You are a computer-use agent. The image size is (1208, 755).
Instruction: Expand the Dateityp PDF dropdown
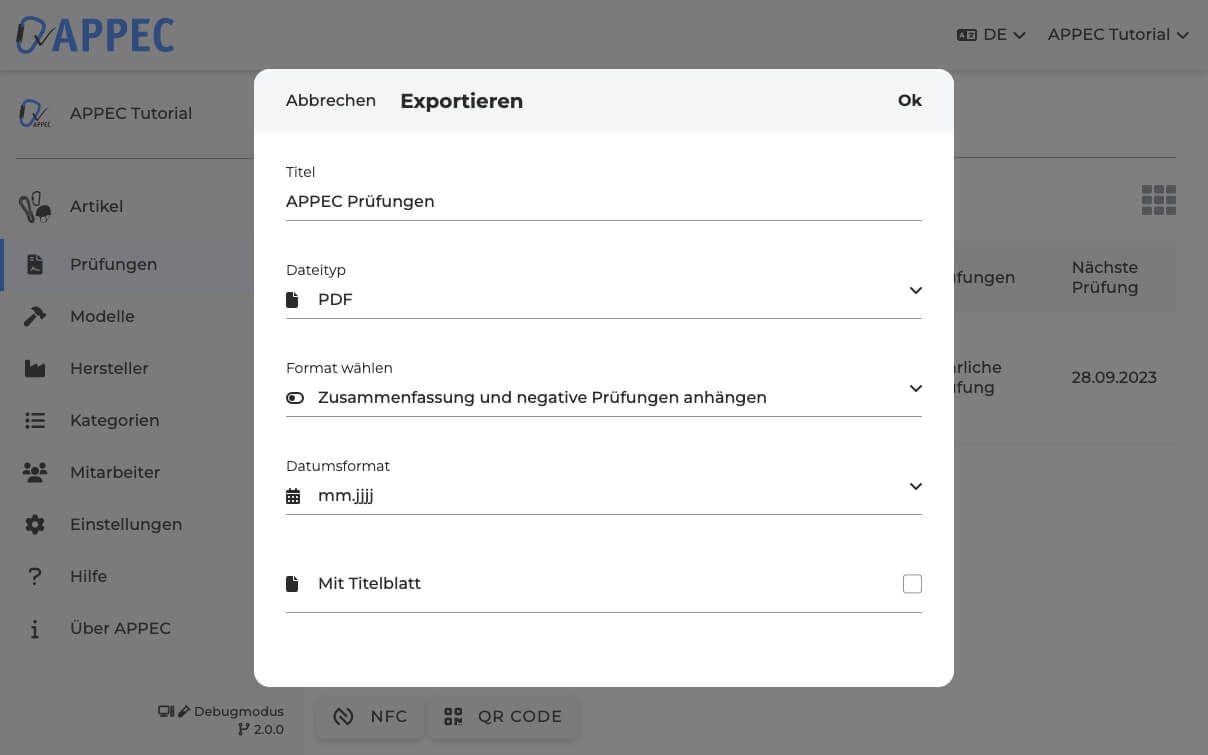point(915,290)
